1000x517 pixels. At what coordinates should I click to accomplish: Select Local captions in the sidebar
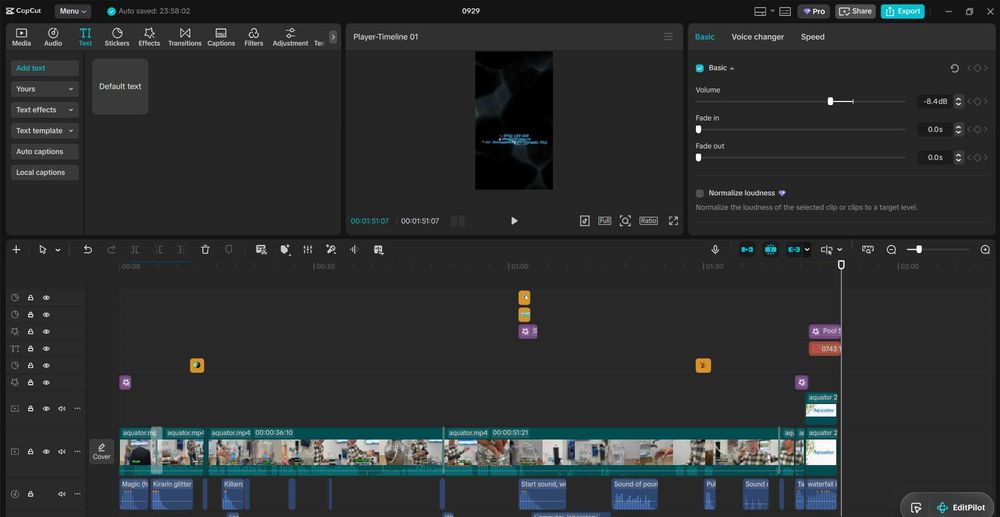pyautogui.click(x=45, y=173)
